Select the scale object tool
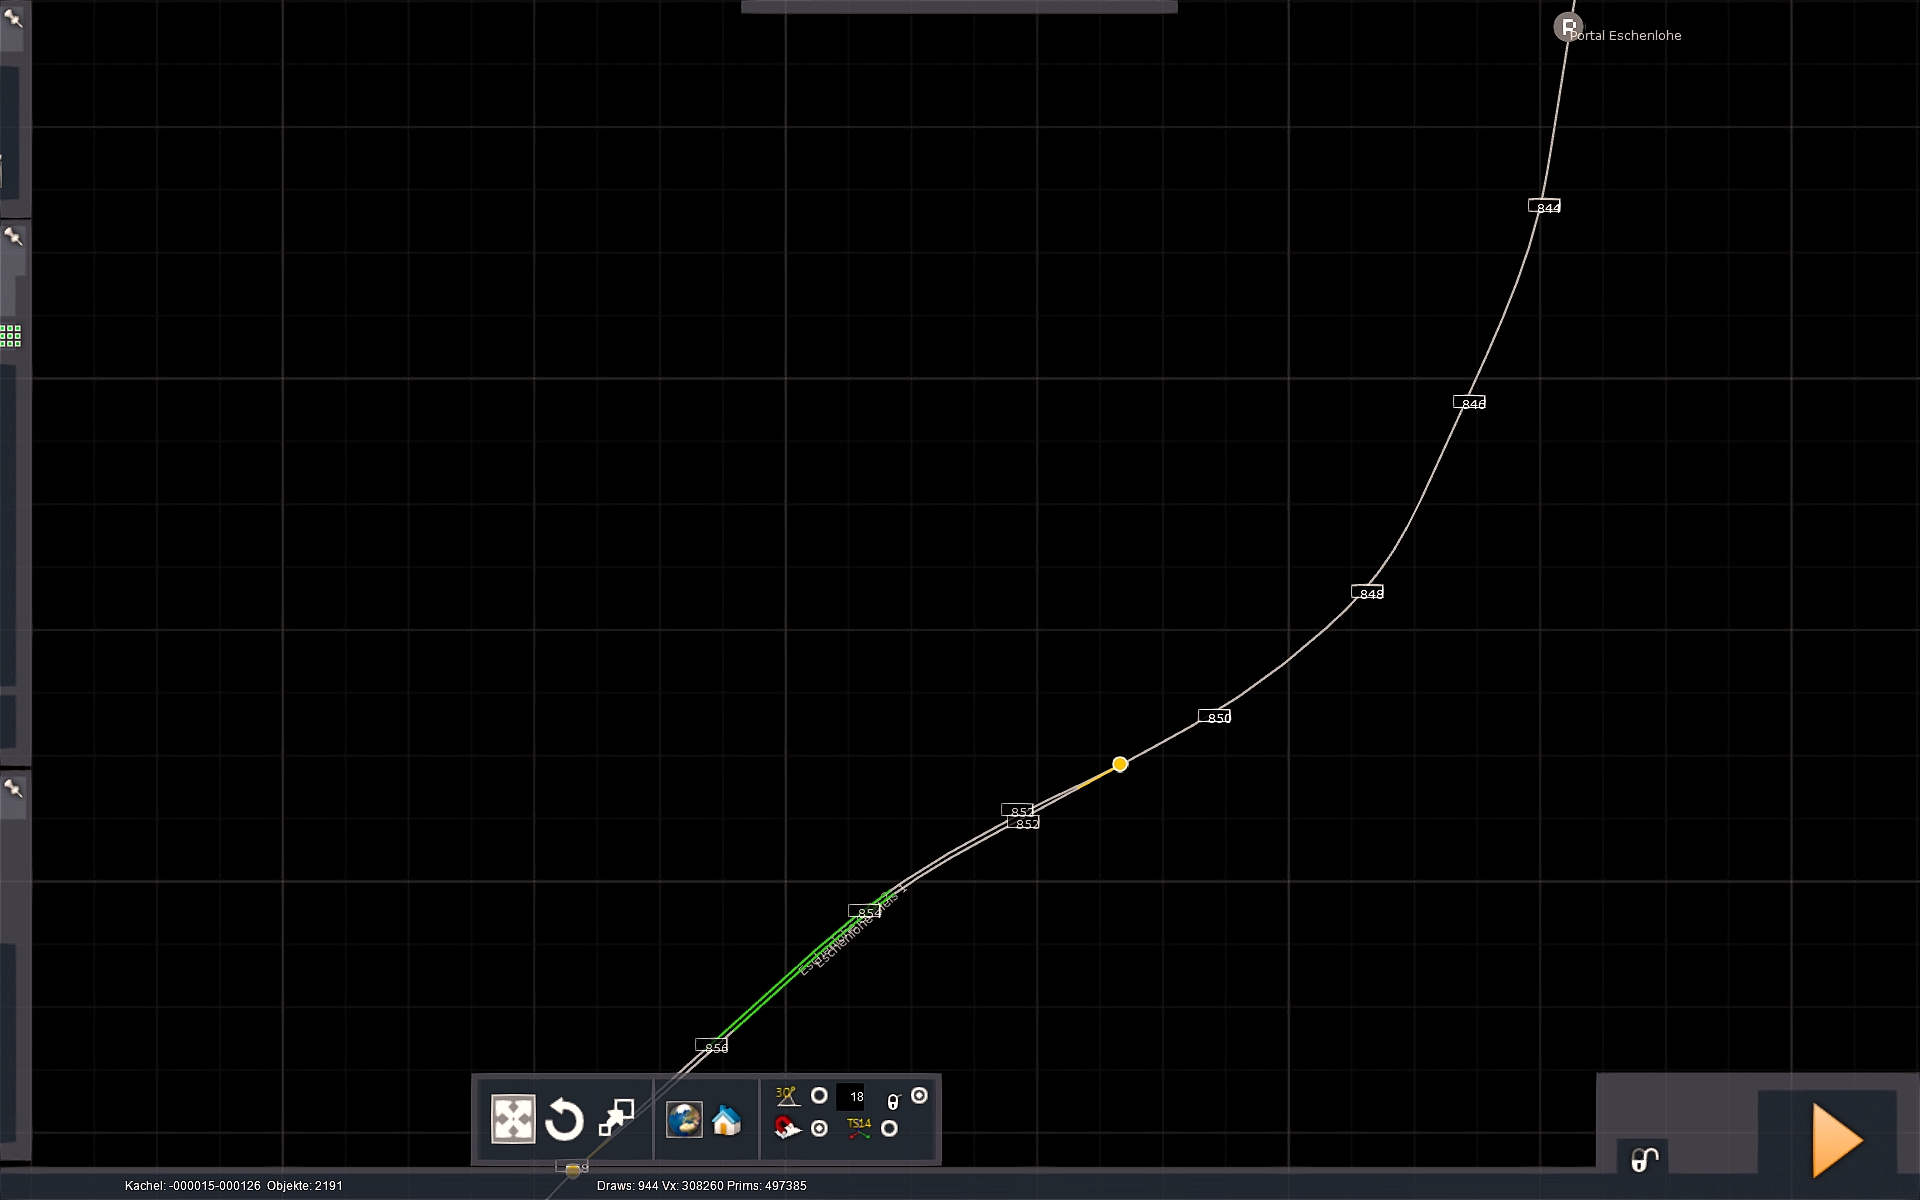Viewport: 1920px width, 1200px height. click(616, 1118)
